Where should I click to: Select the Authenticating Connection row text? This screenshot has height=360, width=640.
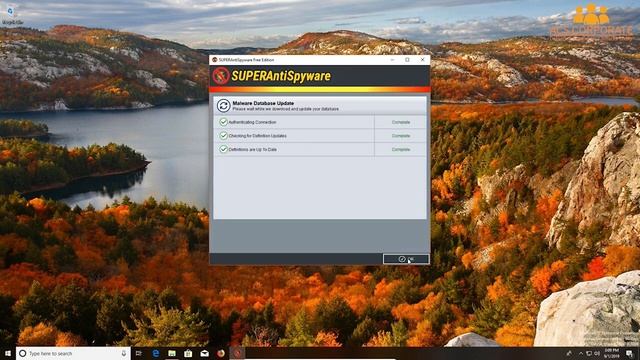(252, 122)
